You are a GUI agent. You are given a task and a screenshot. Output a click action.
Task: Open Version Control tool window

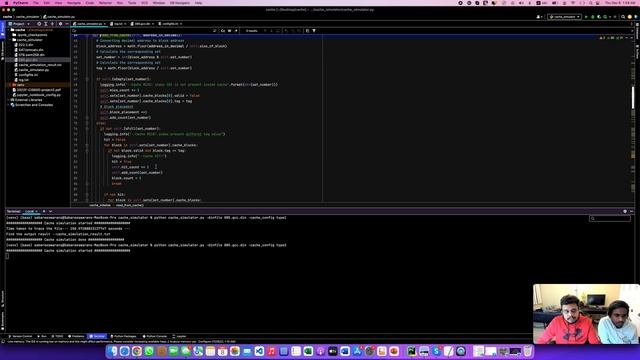[20, 336]
